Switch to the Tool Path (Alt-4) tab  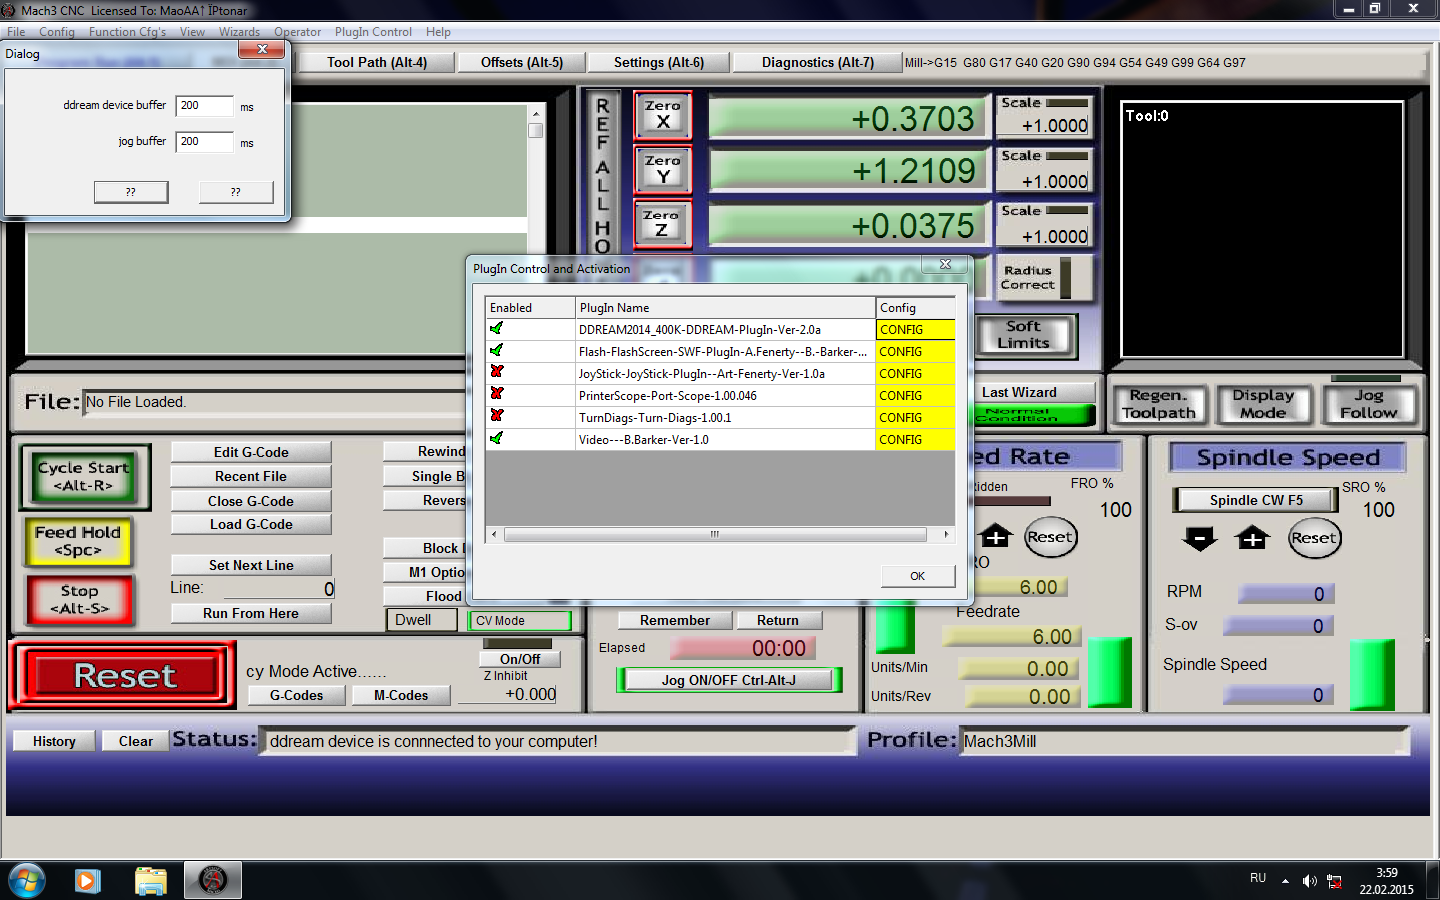pyautogui.click(x=377, y=62)
